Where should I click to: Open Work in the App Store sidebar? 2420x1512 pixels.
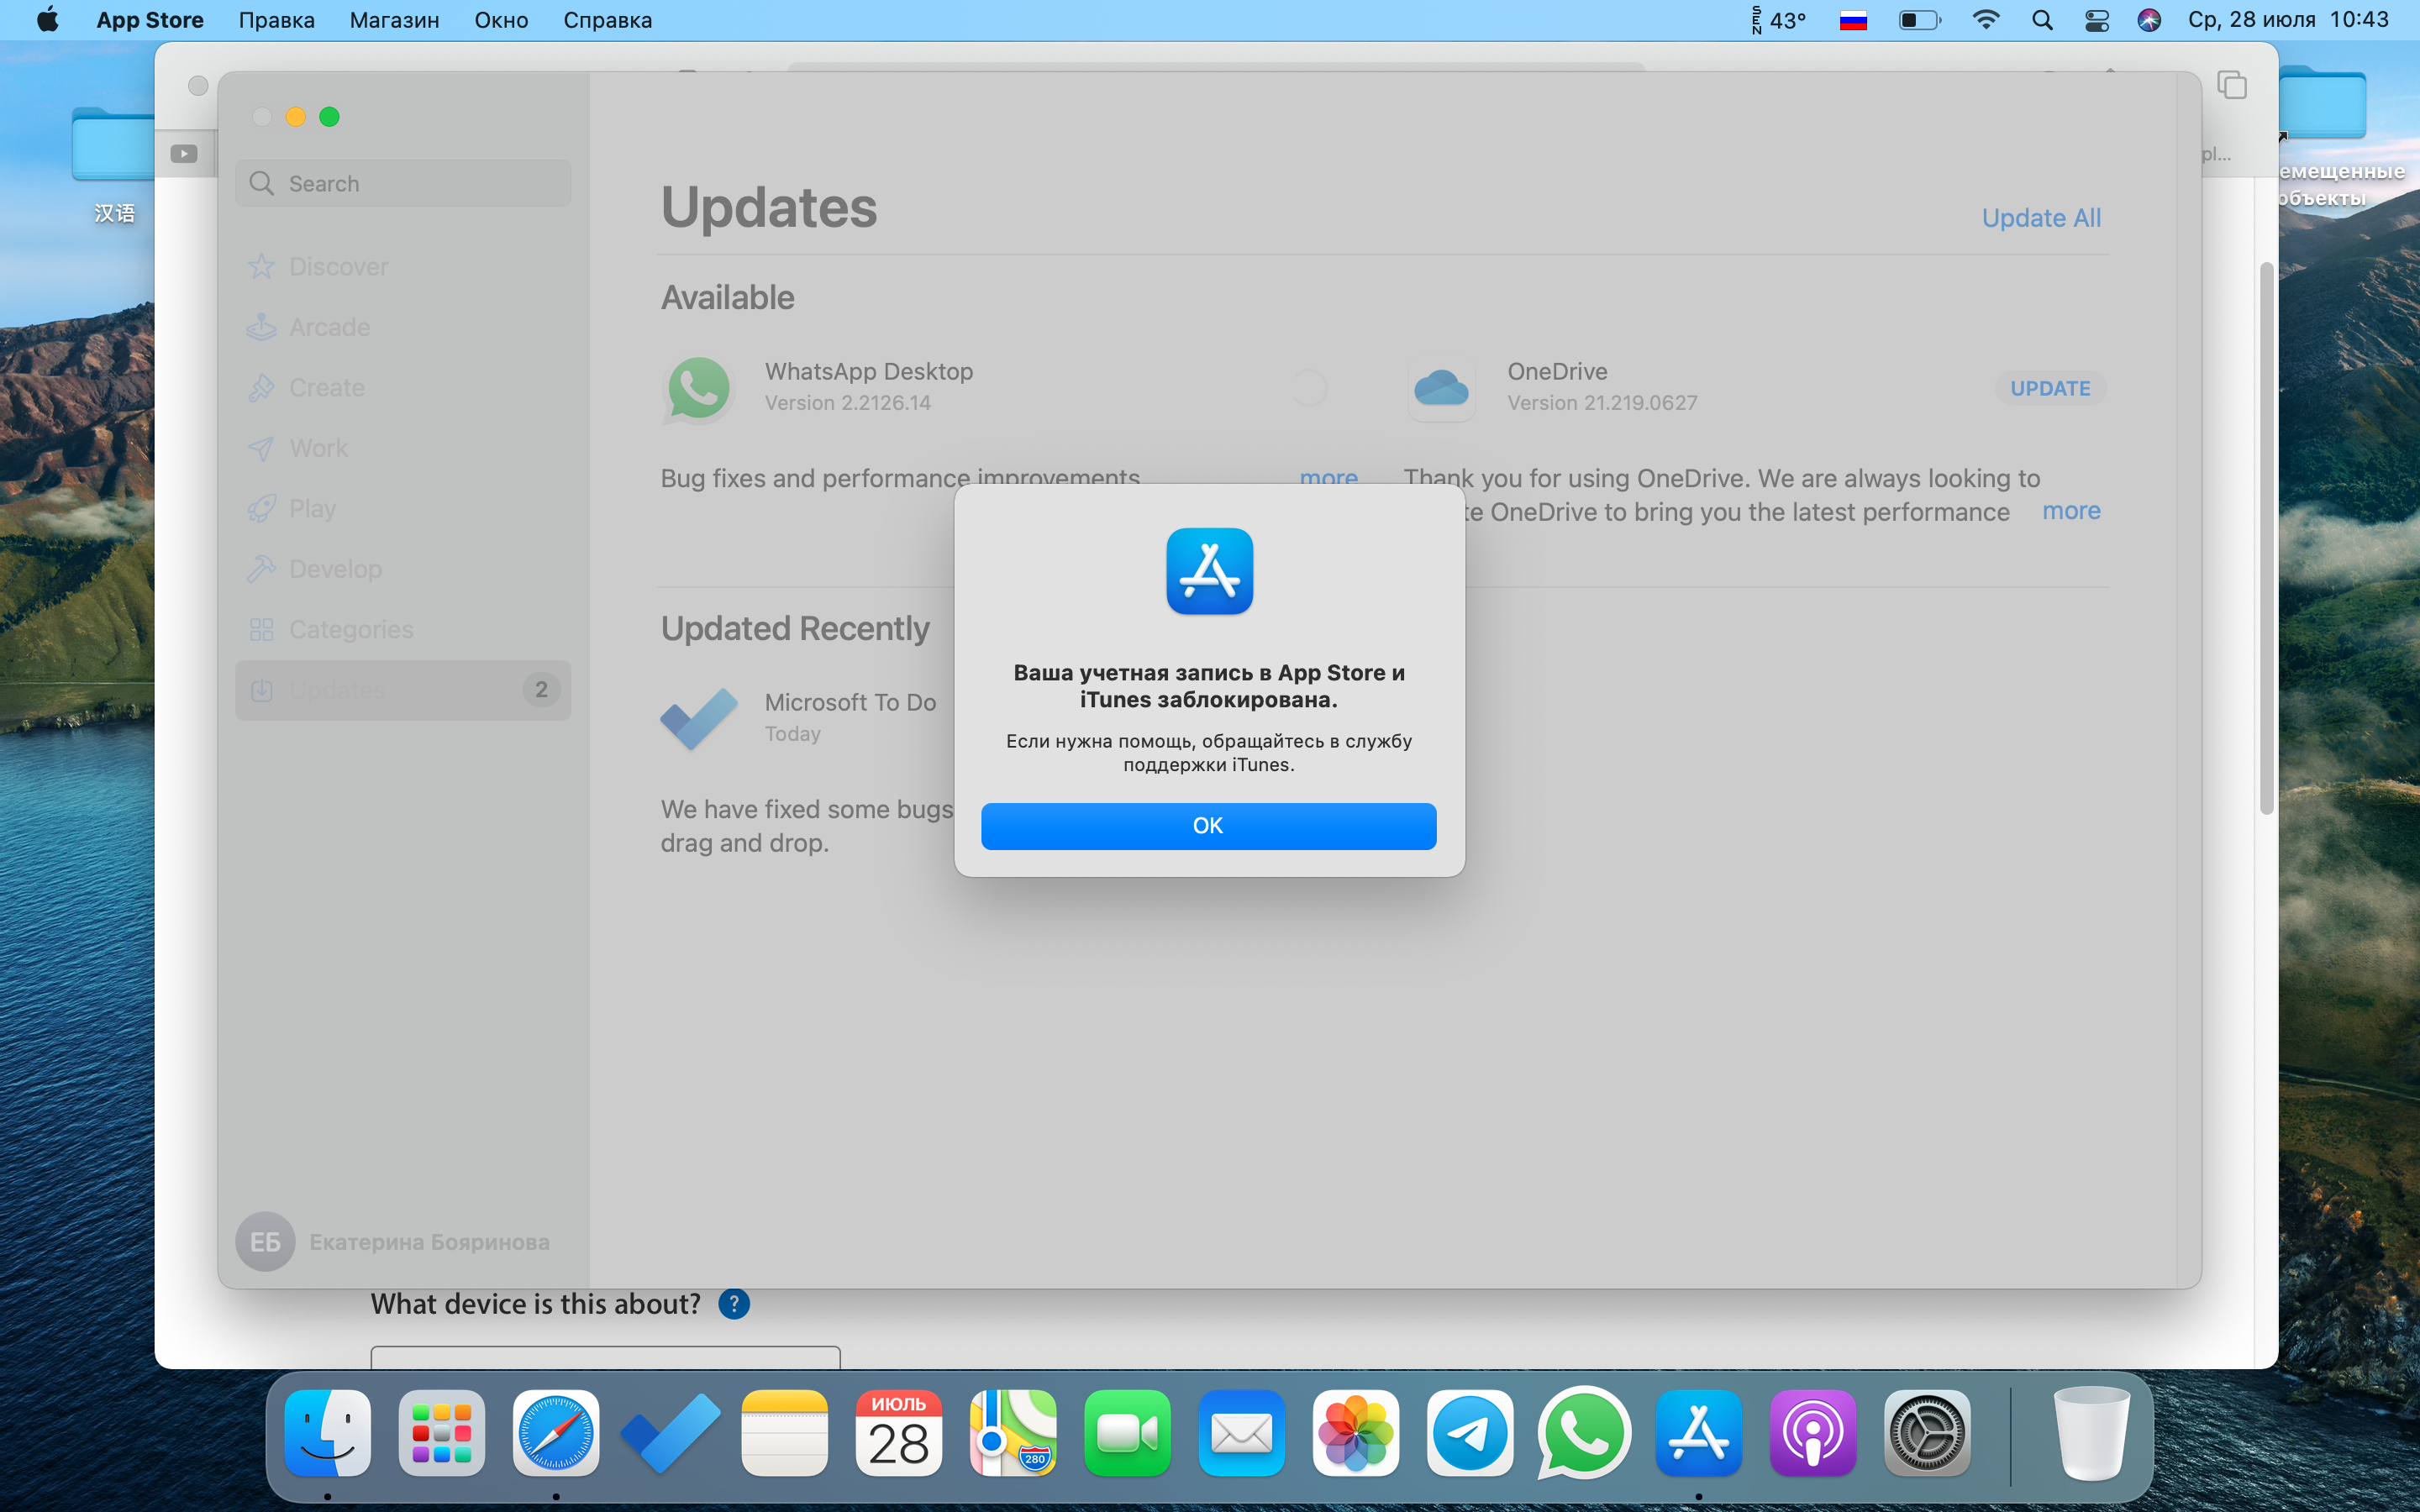(x=403, y=448)
